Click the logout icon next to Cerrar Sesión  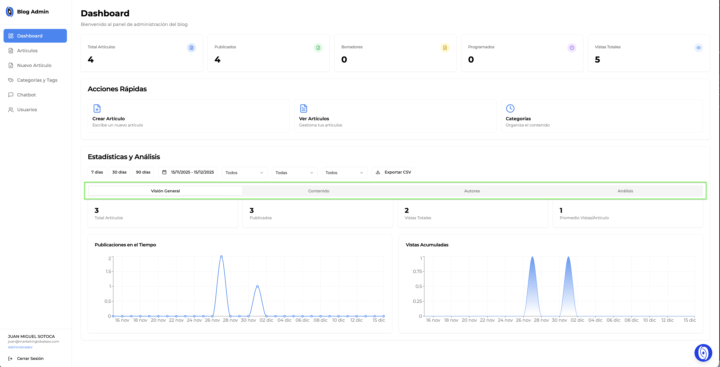[11, 358]
